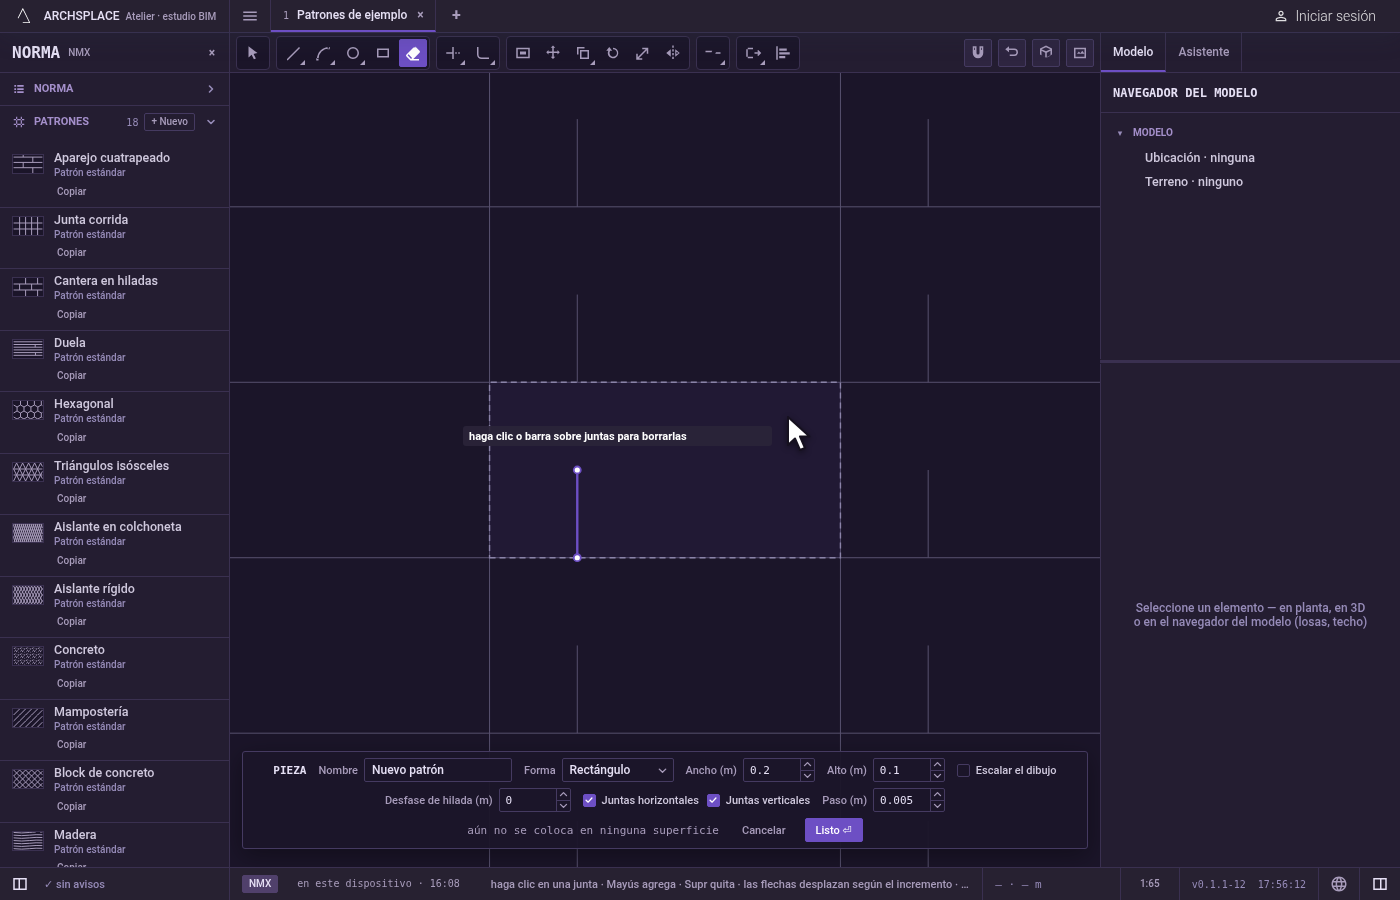Select the line drawing tool
This screenshot has width=1400, height=900.
[x=293, y=53]
